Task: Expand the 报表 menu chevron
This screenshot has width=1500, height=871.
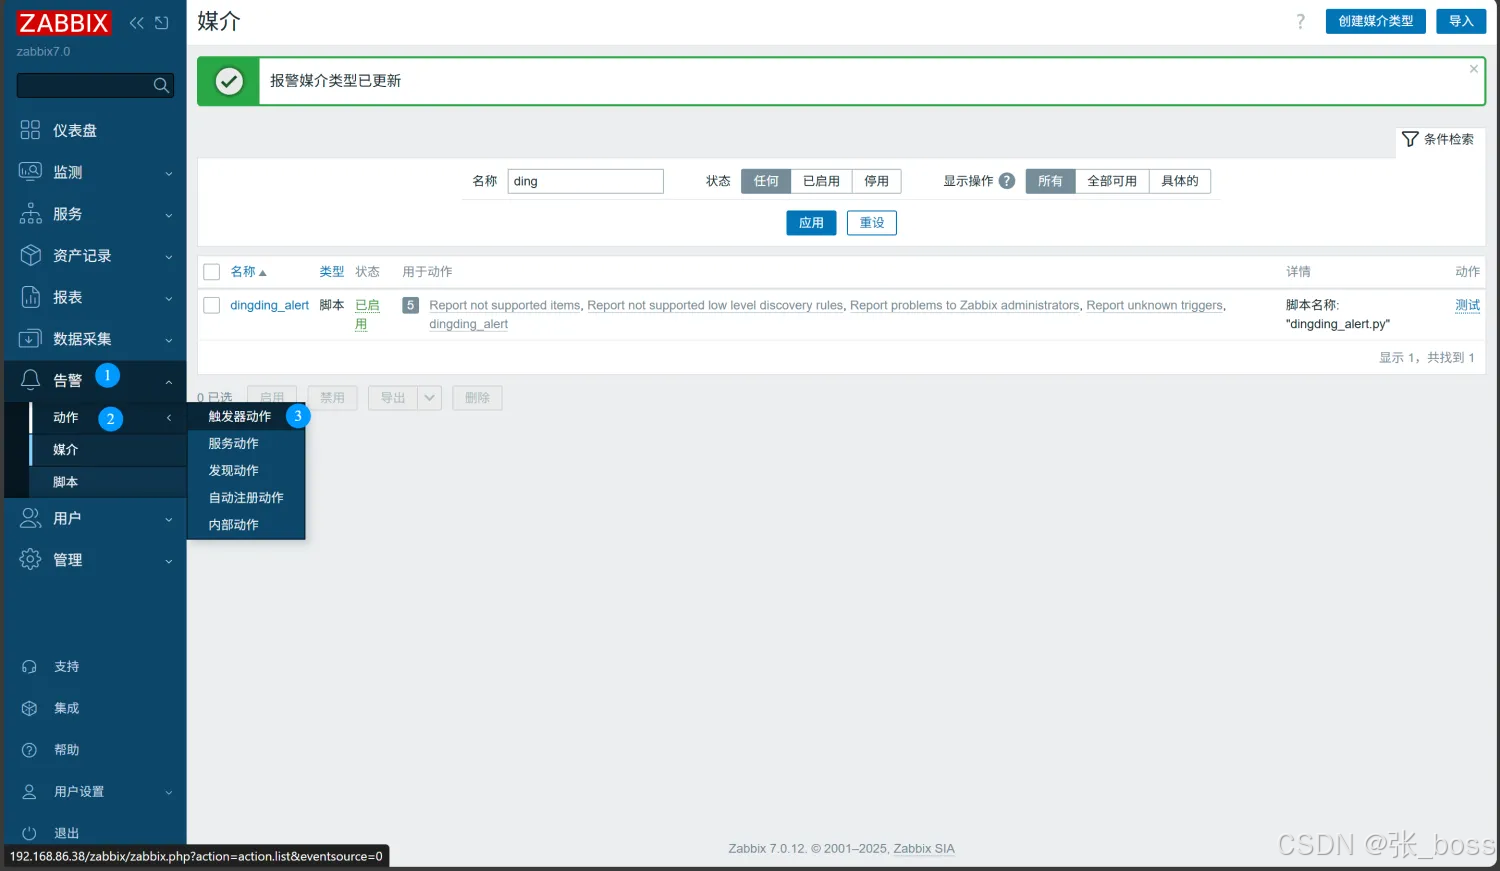Action: [x=168, y=298]
